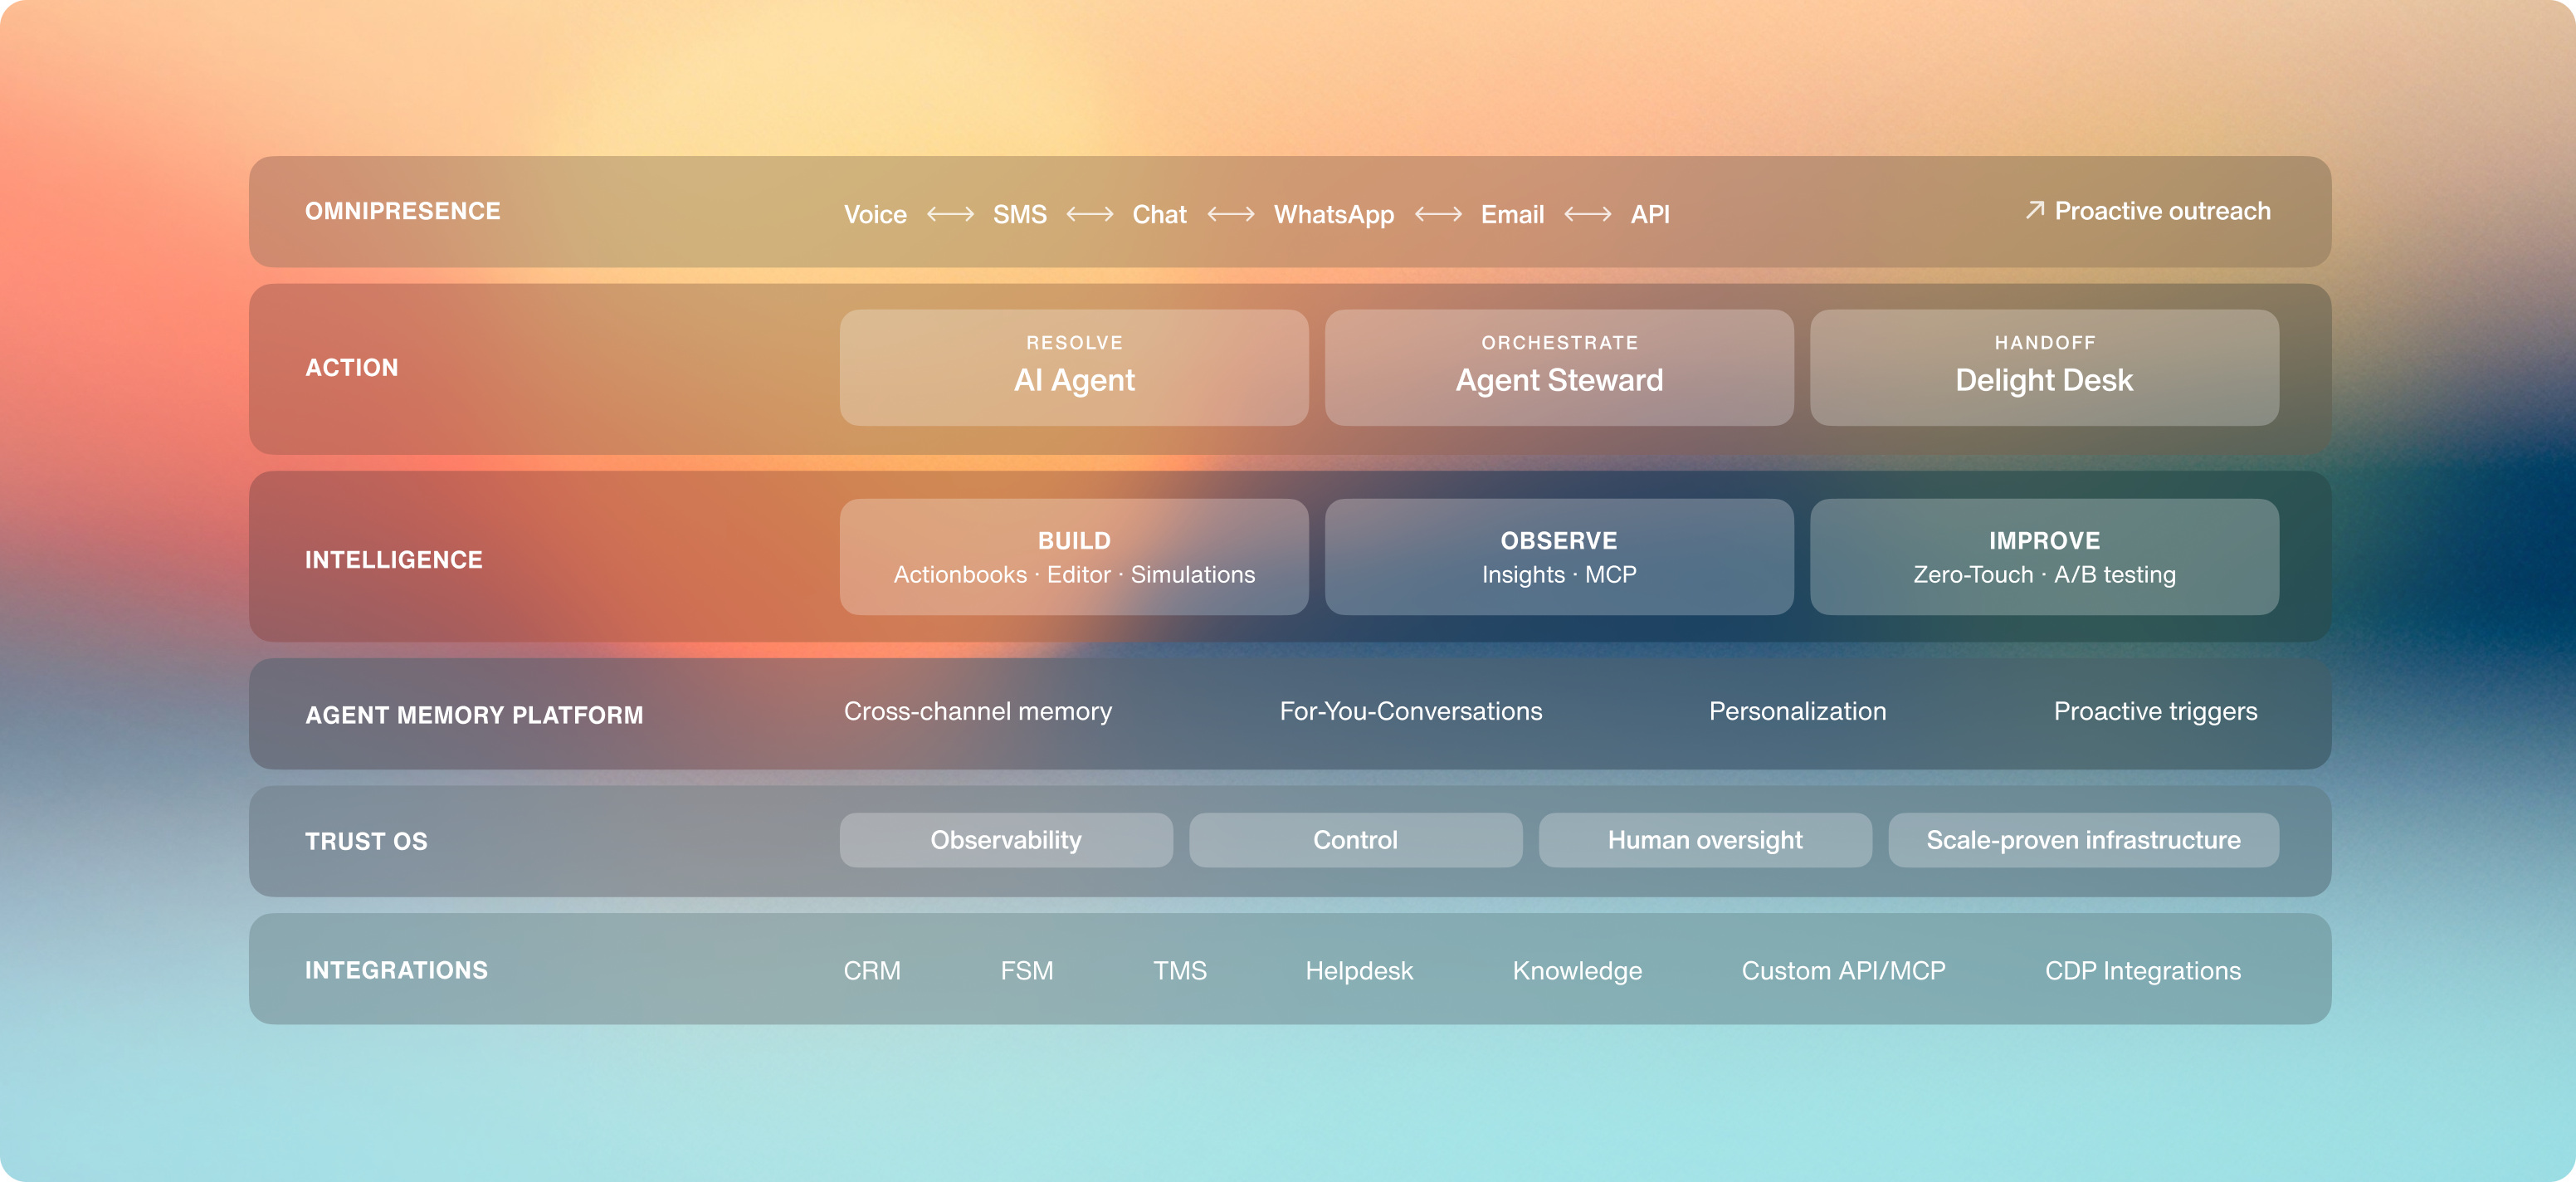Screen dimensions: 2576x1182
Task: Click the Scale-proven infrastructure pill
Action: 2084,840
